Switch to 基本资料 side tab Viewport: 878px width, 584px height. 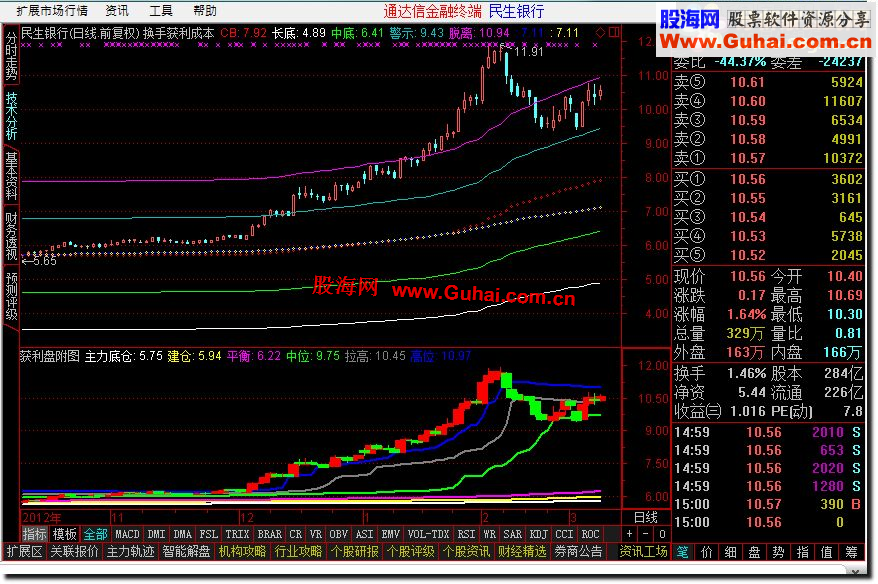(x=11, y=176)
